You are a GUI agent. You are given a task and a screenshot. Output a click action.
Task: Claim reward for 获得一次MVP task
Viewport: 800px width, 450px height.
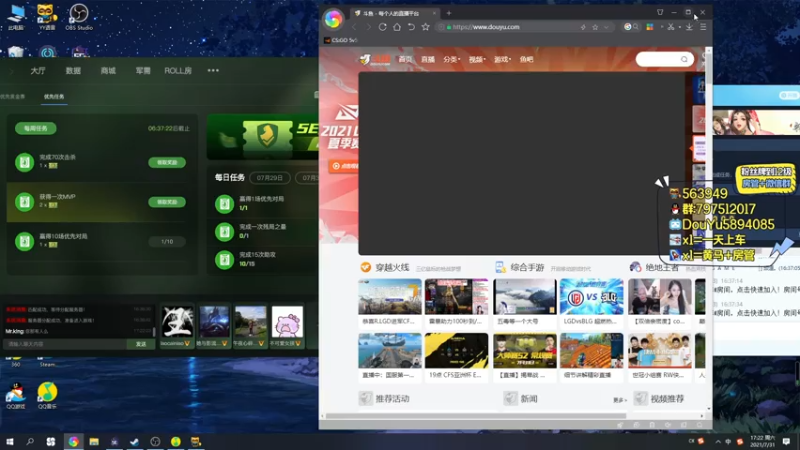pyautogui.click(x=167, y=202)
